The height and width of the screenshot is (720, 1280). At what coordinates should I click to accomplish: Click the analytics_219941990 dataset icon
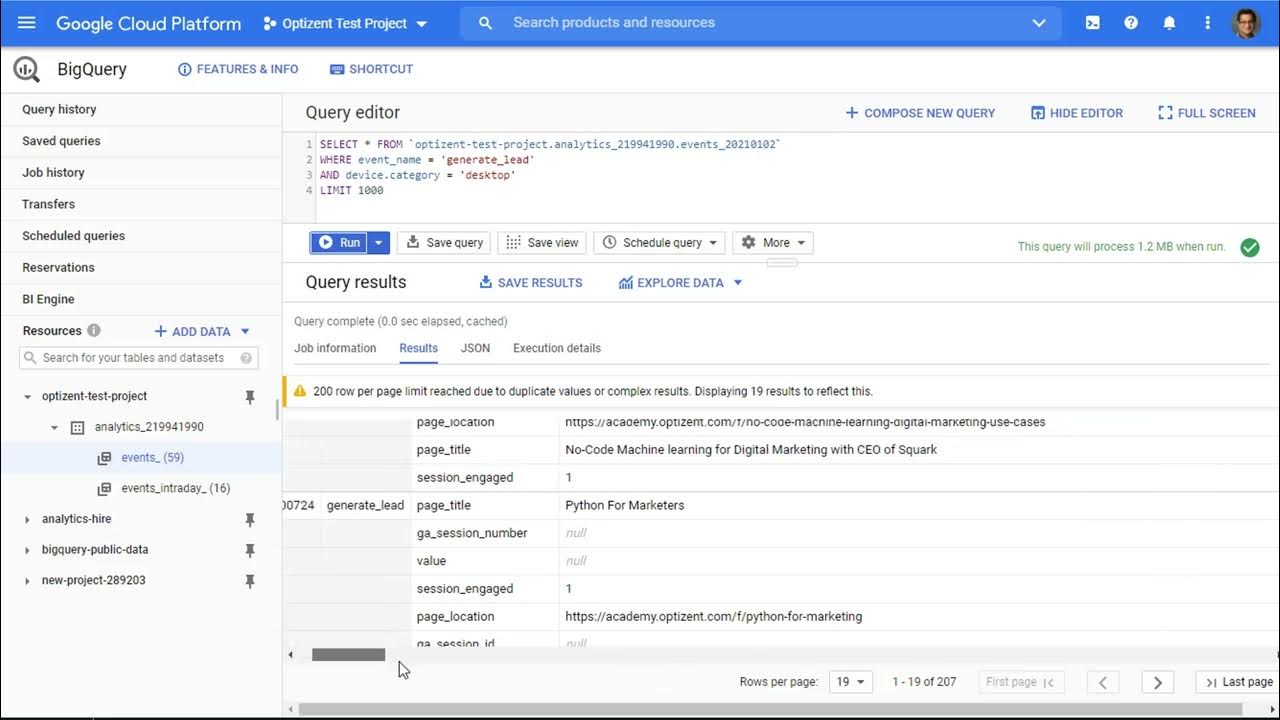pos(78,427)
